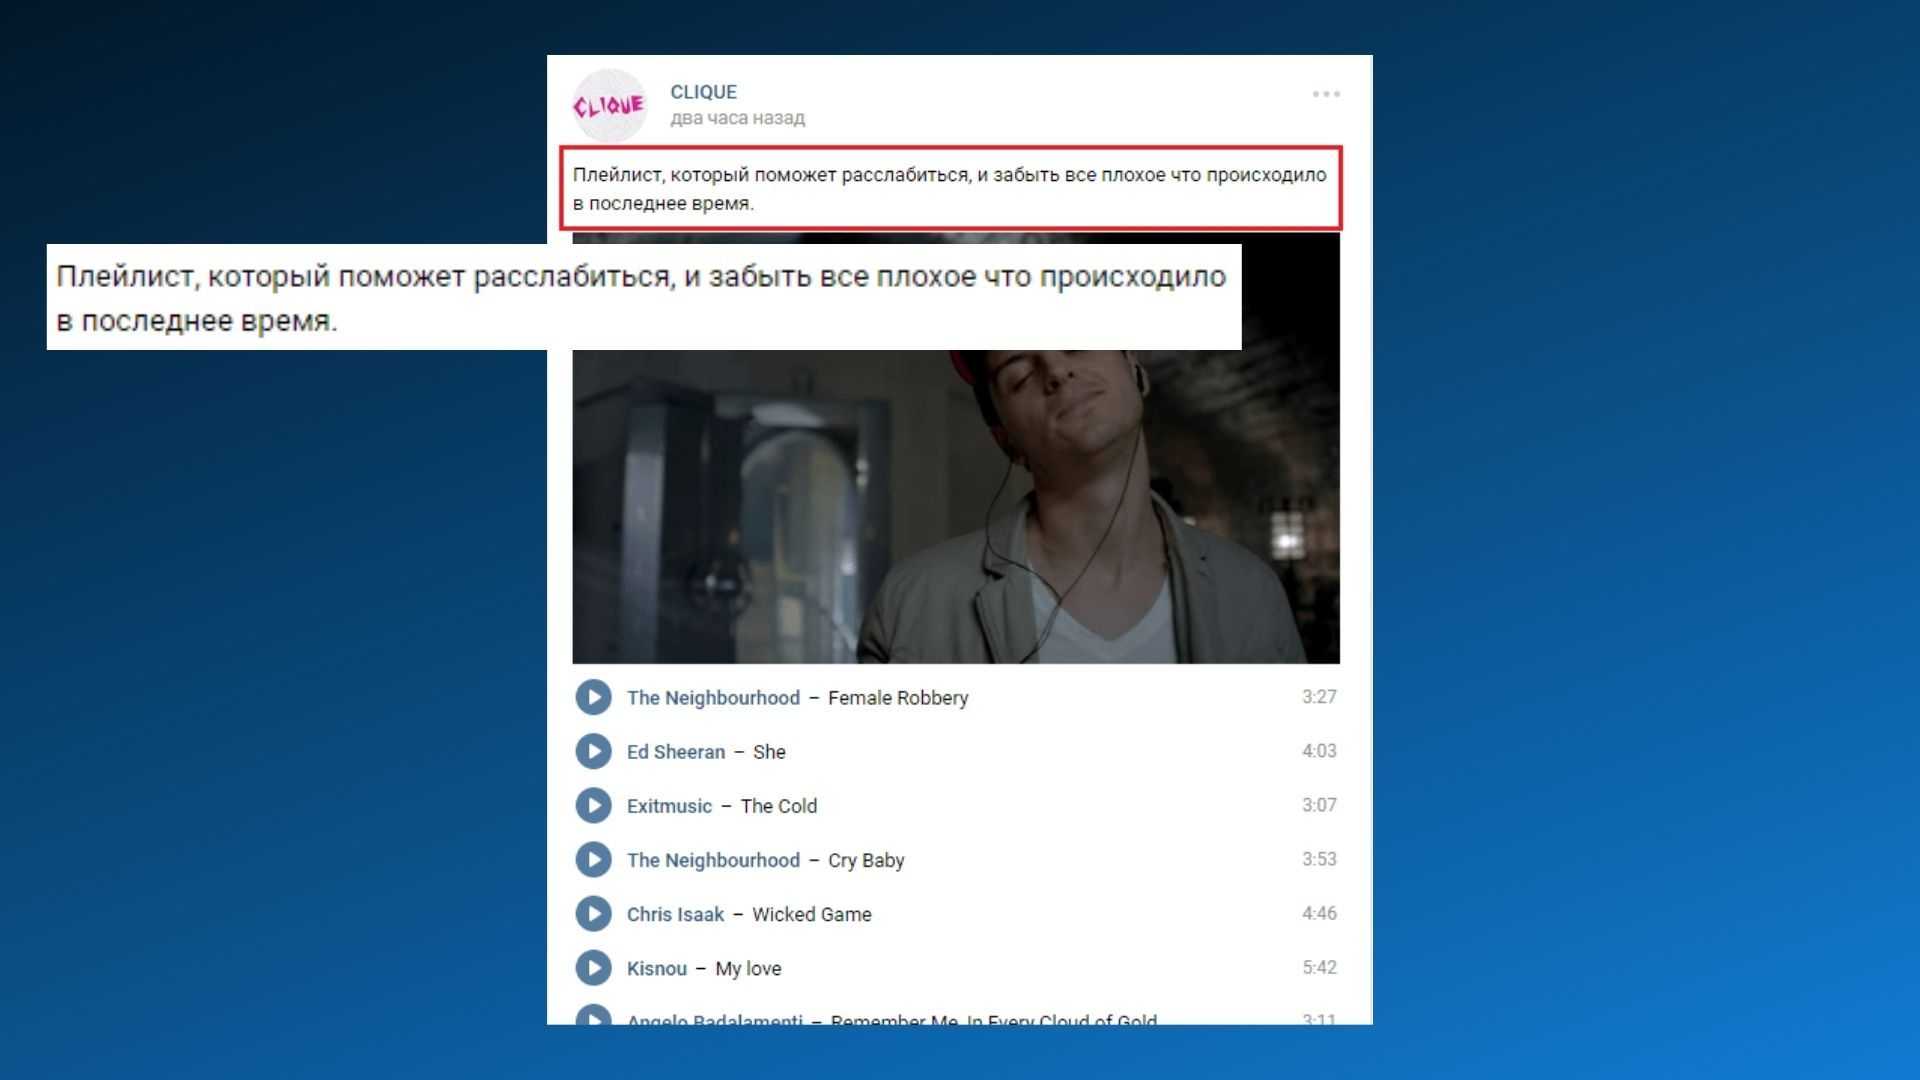The image size is (1920, 1080).
Task: Click the red-outlined post text
Action: pos(949,188)
